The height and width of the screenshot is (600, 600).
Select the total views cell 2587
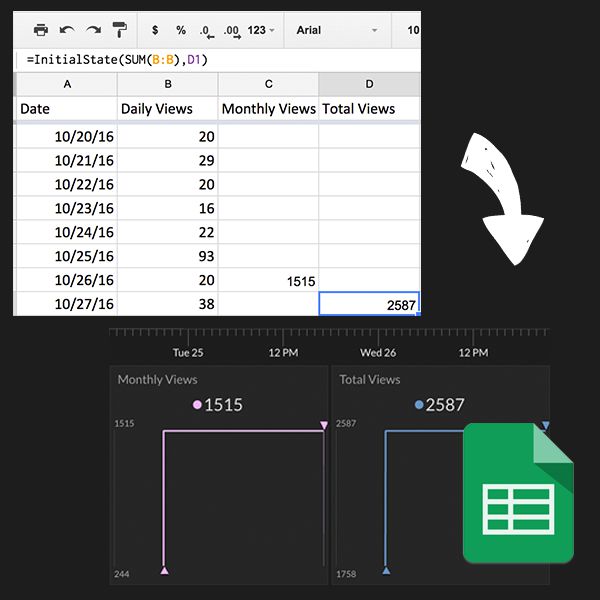369,304
